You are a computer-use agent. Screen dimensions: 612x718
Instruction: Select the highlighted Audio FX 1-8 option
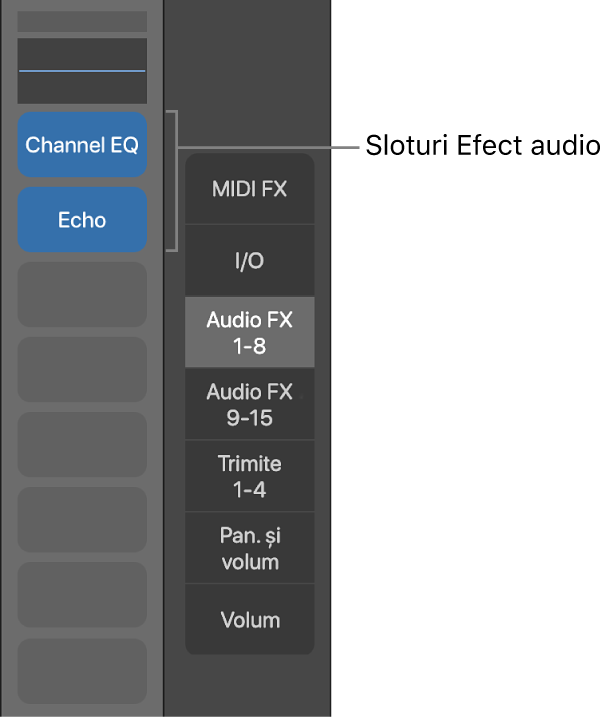(249, 333)
